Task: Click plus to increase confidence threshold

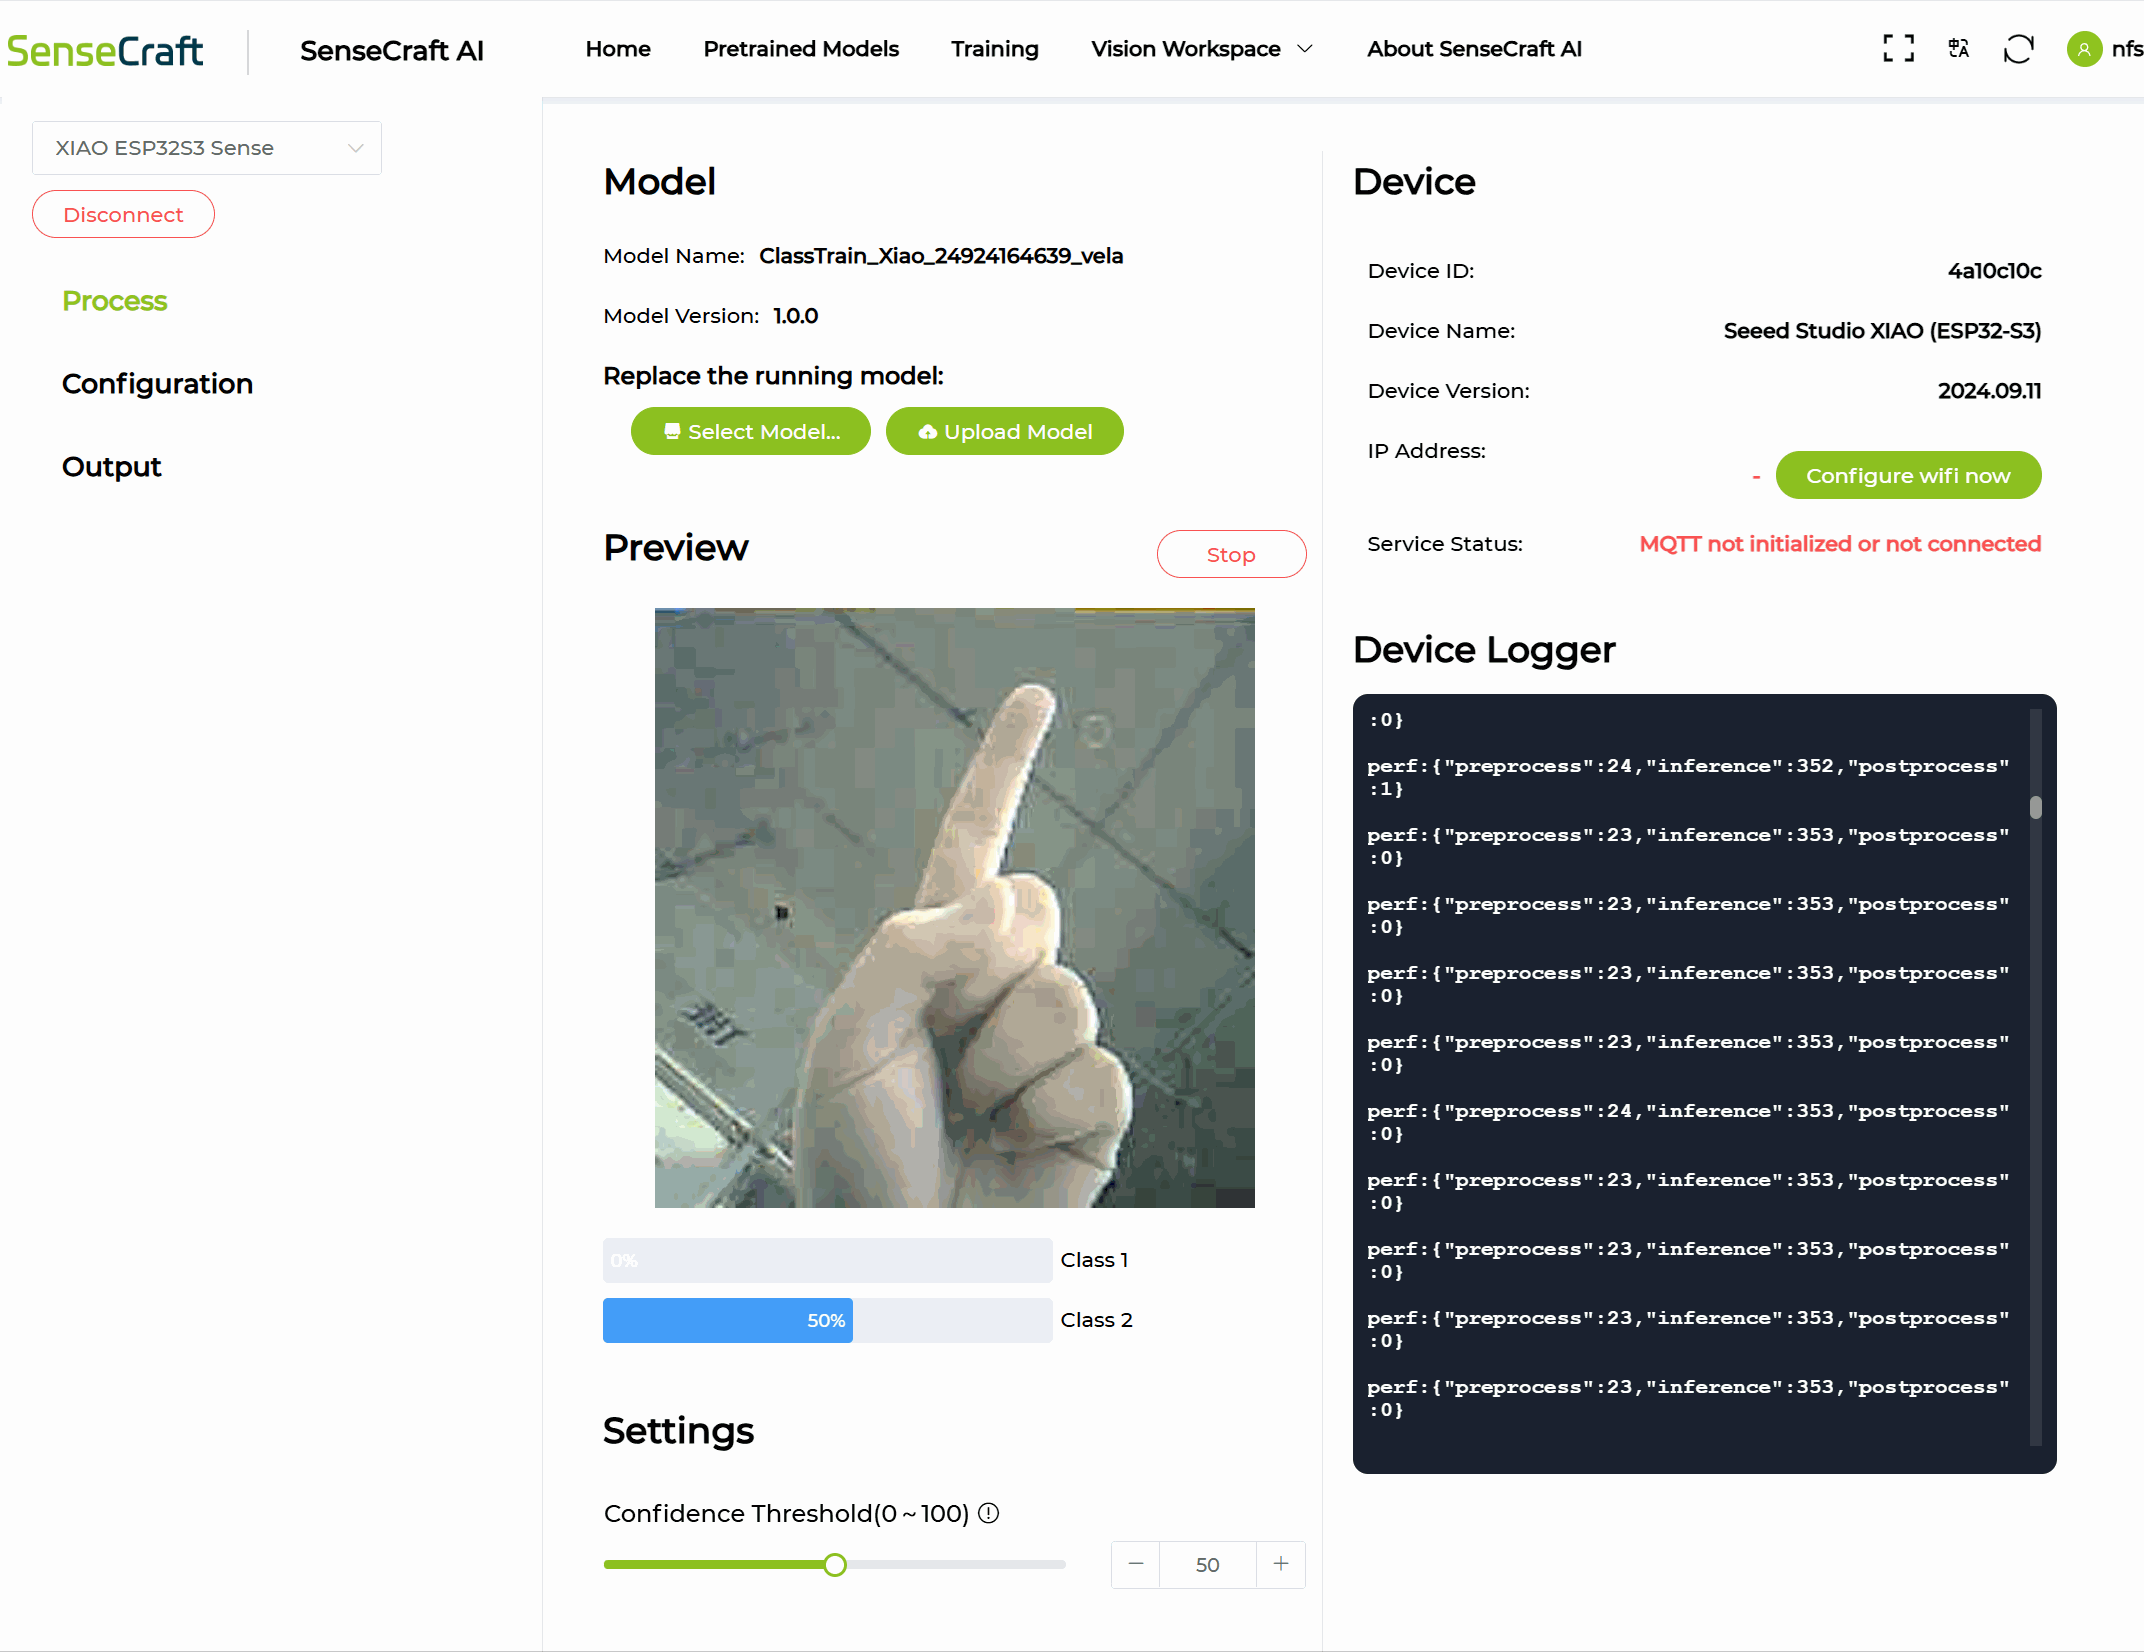Action: coord(1280,1564)
